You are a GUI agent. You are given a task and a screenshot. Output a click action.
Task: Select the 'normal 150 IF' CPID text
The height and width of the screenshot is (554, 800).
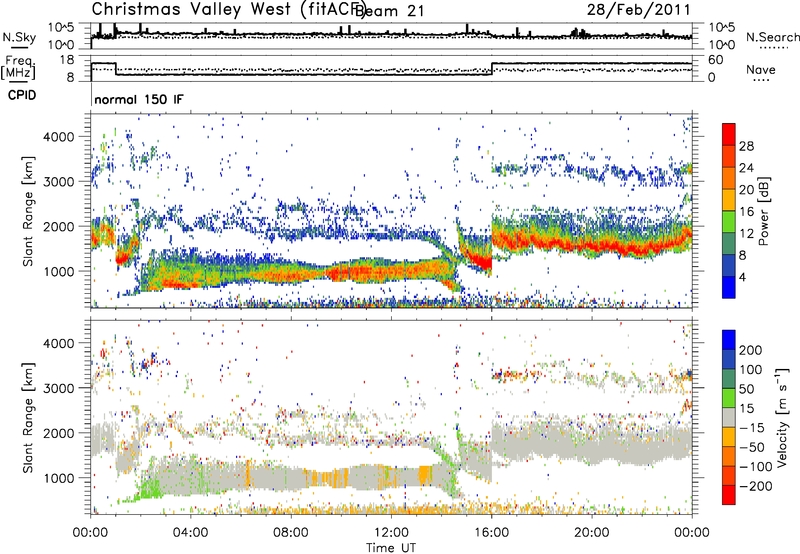click(x=139, y=99)
